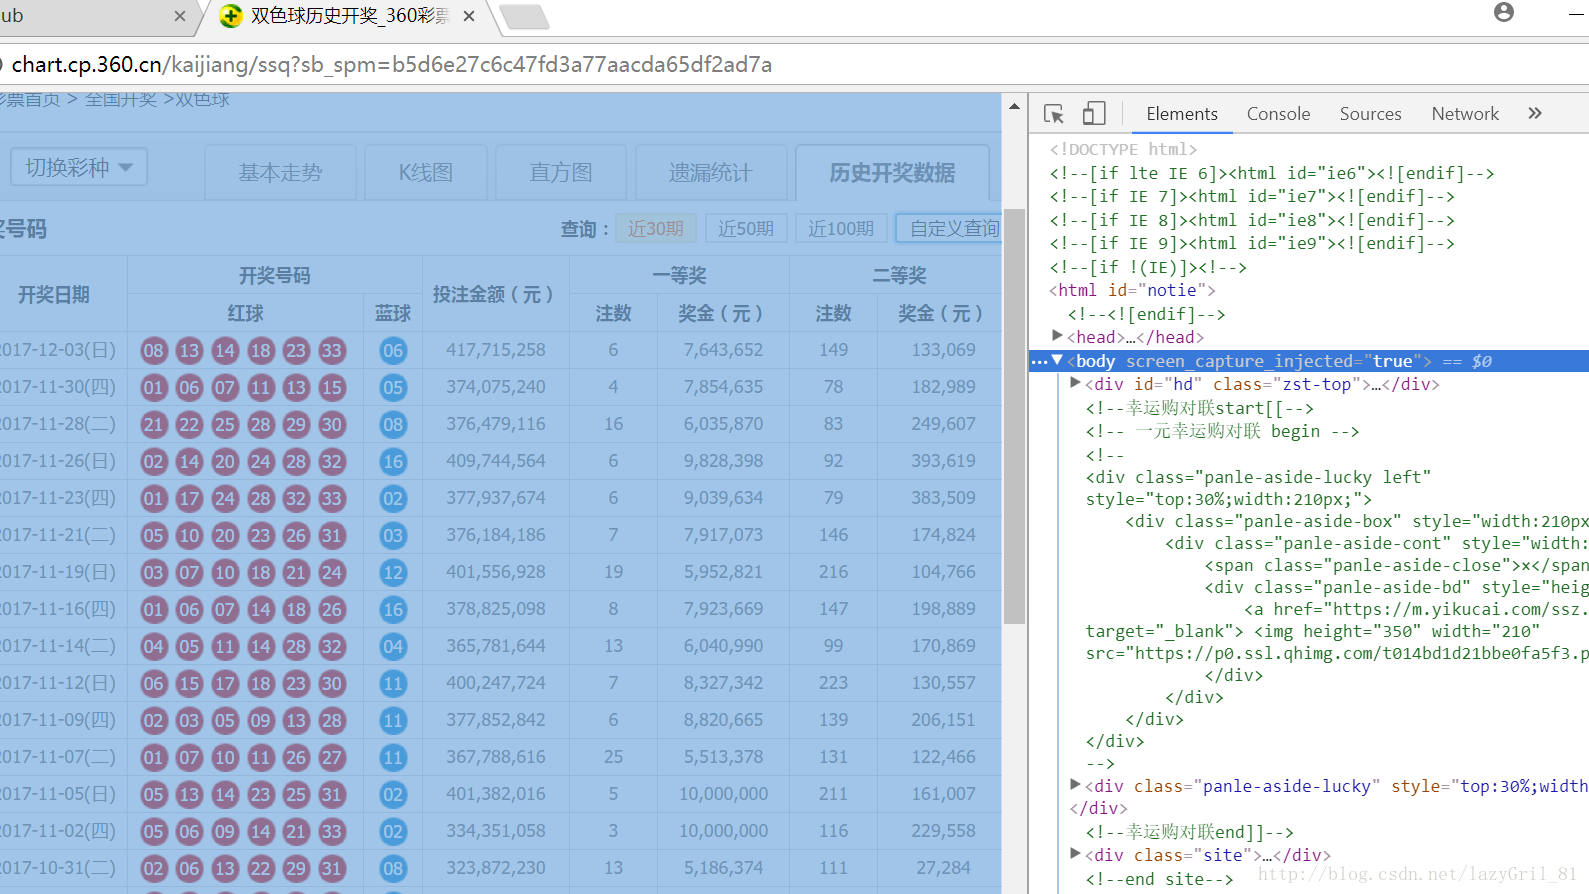Select the inspect element picker icon
1589x894 pixels.
pos(1054,114)
